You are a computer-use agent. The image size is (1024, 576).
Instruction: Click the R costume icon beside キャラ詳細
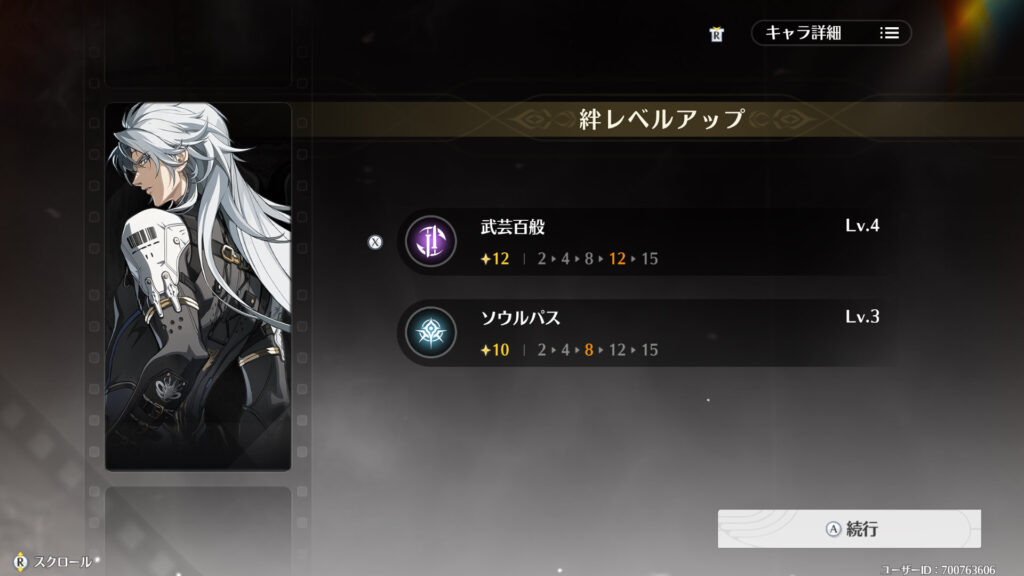click(x=716, y=34)
